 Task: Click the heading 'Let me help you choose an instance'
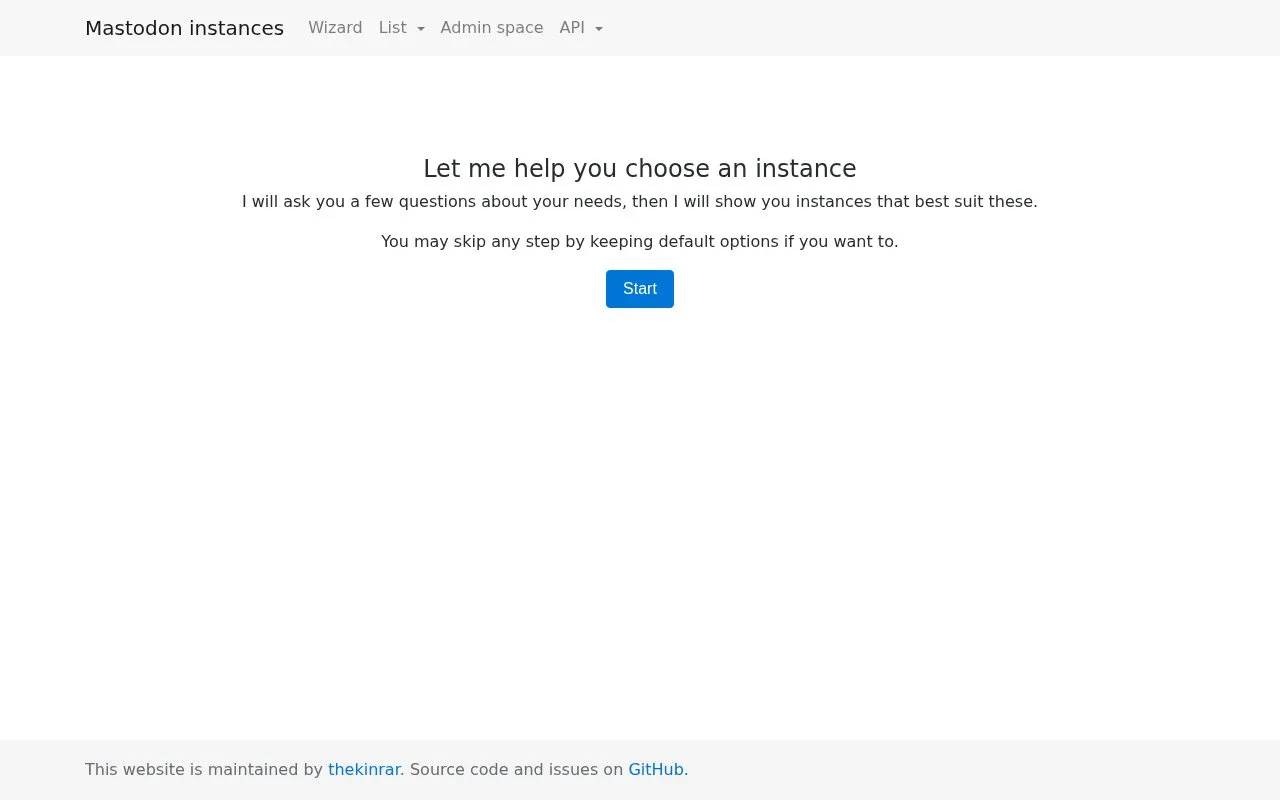point(640,168)
